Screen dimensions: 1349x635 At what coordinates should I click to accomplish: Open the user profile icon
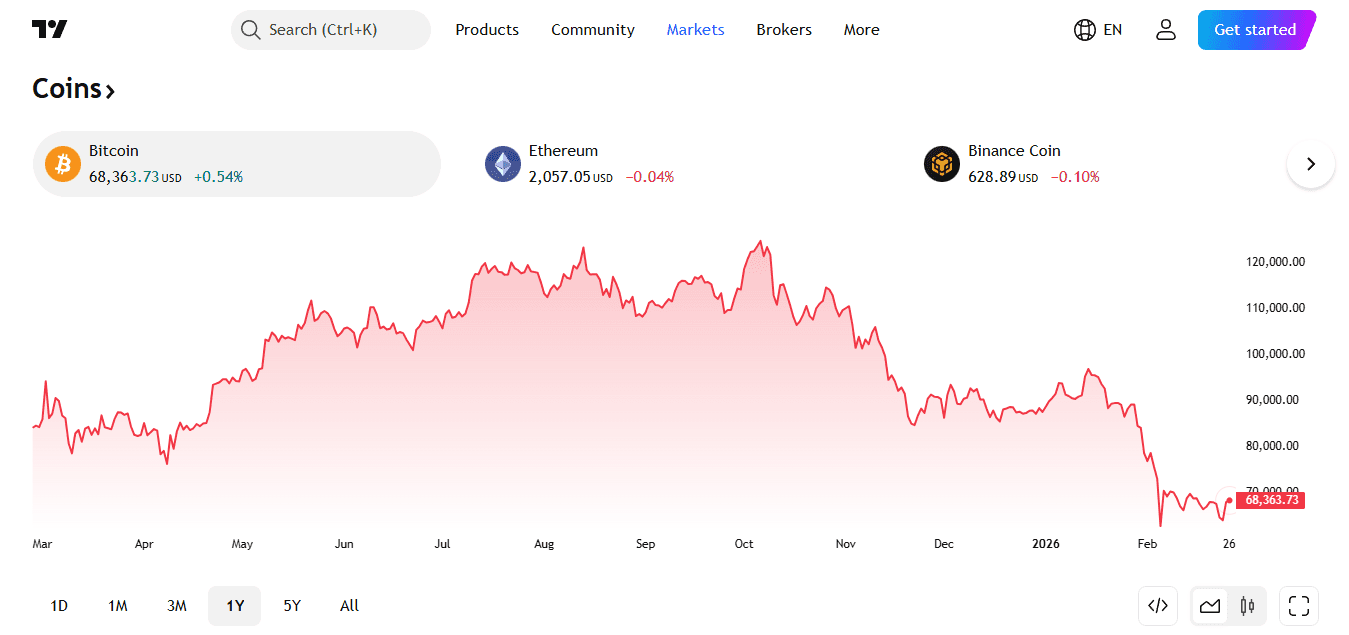pos(1165,30)
